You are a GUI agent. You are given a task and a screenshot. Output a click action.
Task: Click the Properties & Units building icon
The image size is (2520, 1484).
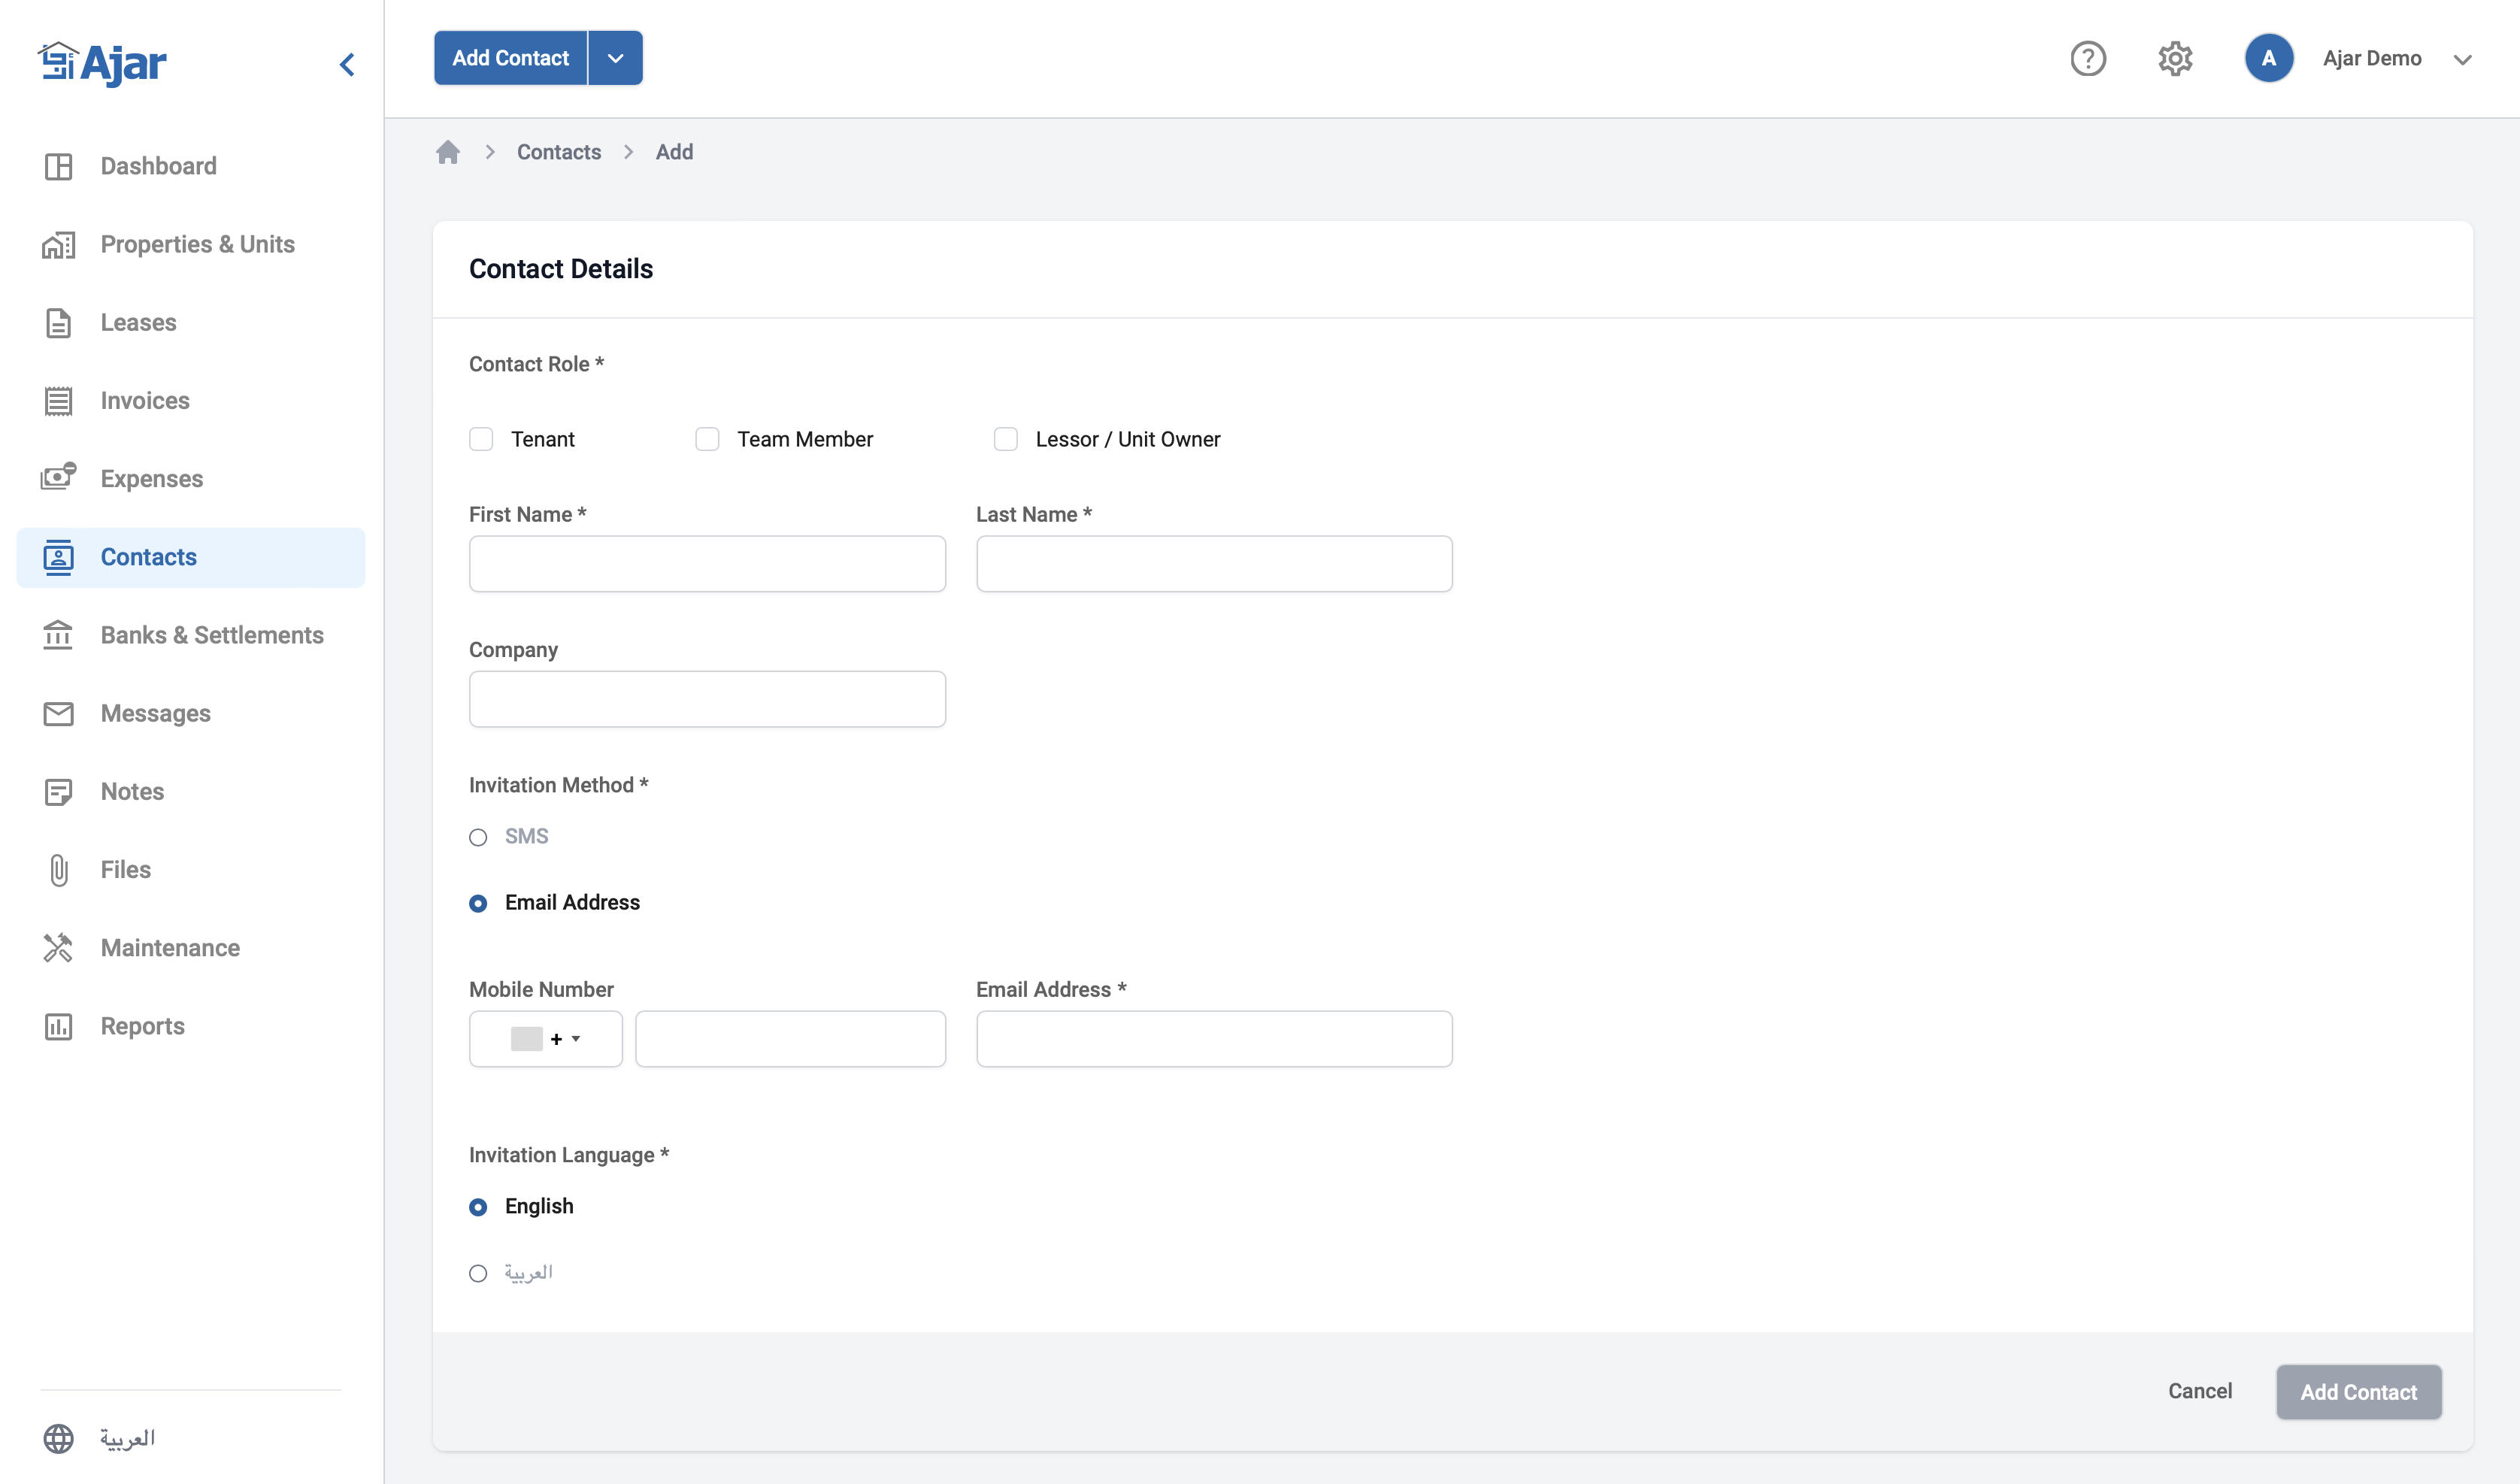tap(58, 244)
